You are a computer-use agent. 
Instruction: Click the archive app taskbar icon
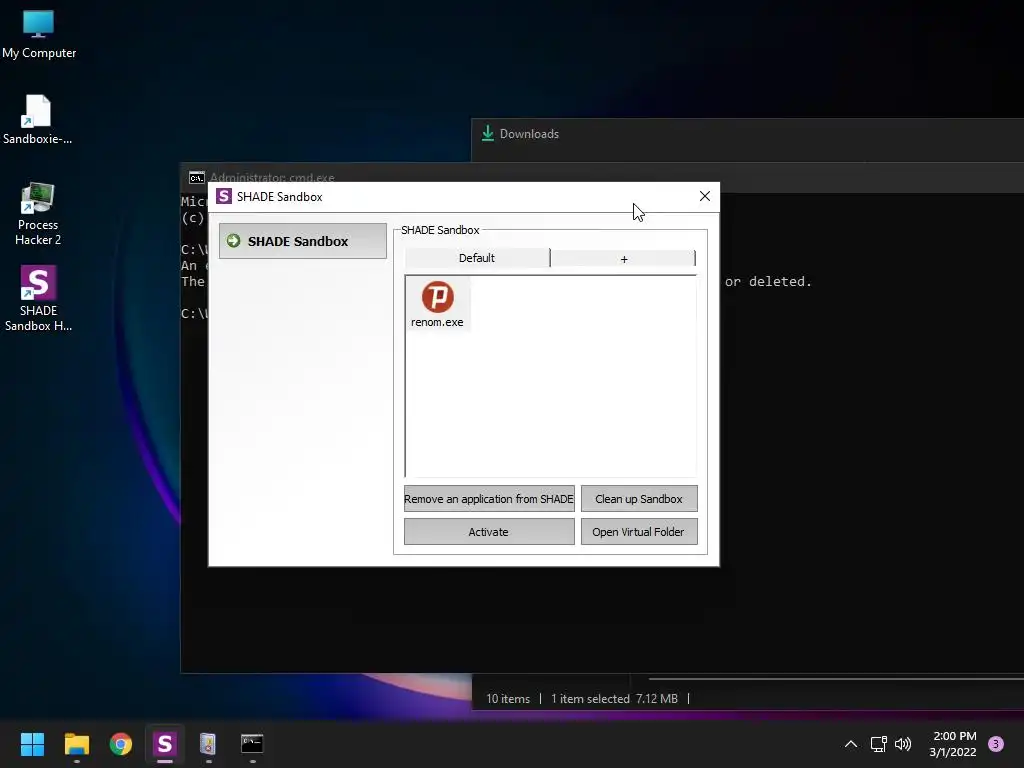coord(208,744)
